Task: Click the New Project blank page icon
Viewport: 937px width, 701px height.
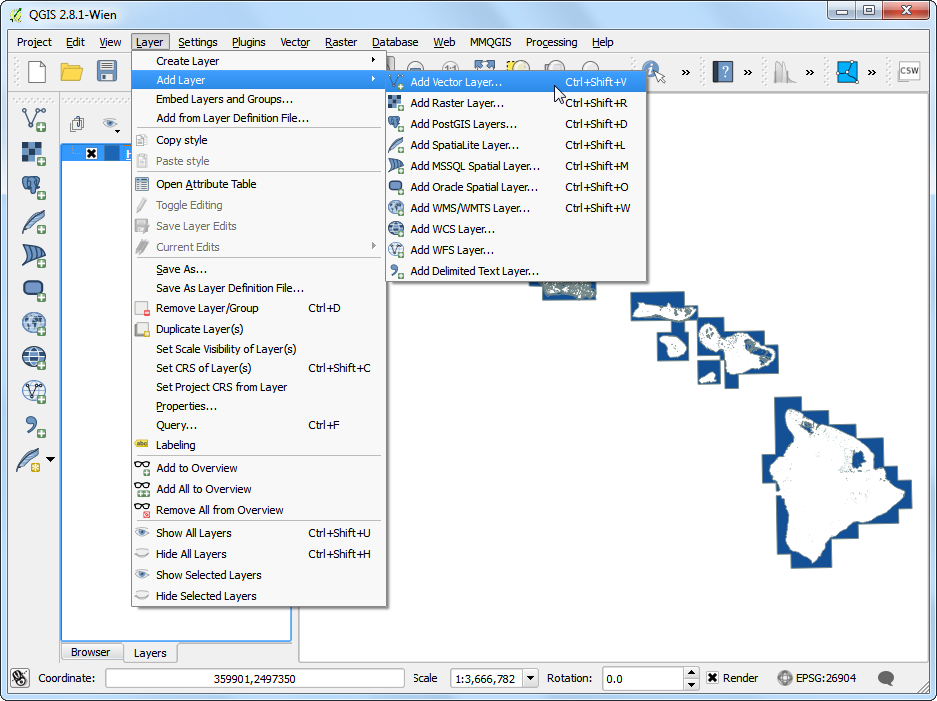Action: [x=37, y=72]
